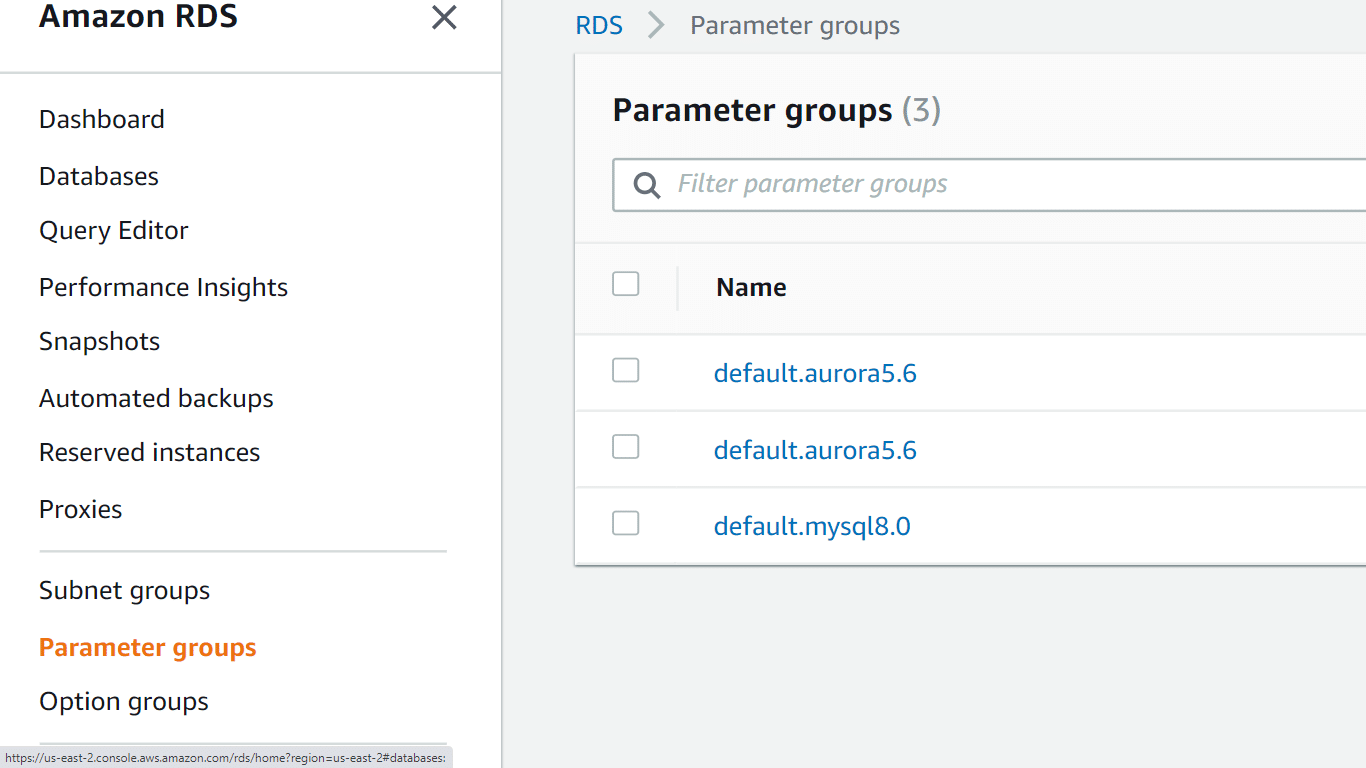The height and width of the screenshot is (768, 1366).
Task: Check the default.mysql8.0 row
Action: tap(625, 522)
